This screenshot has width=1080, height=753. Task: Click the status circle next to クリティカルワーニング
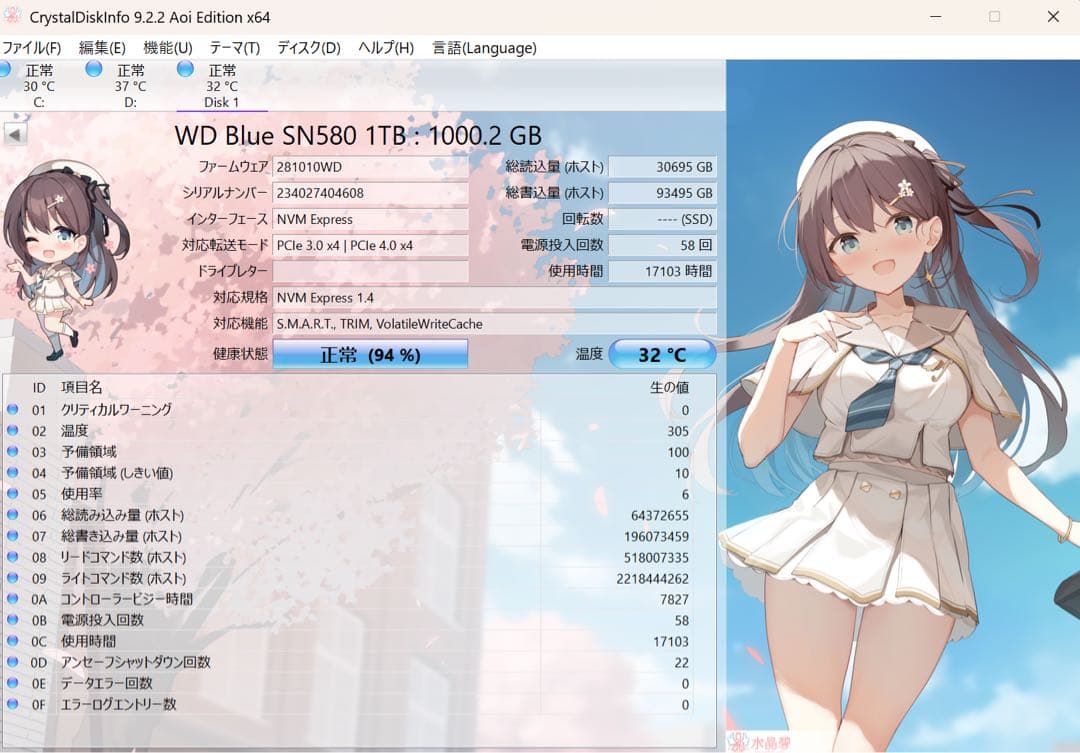point(10,409)
